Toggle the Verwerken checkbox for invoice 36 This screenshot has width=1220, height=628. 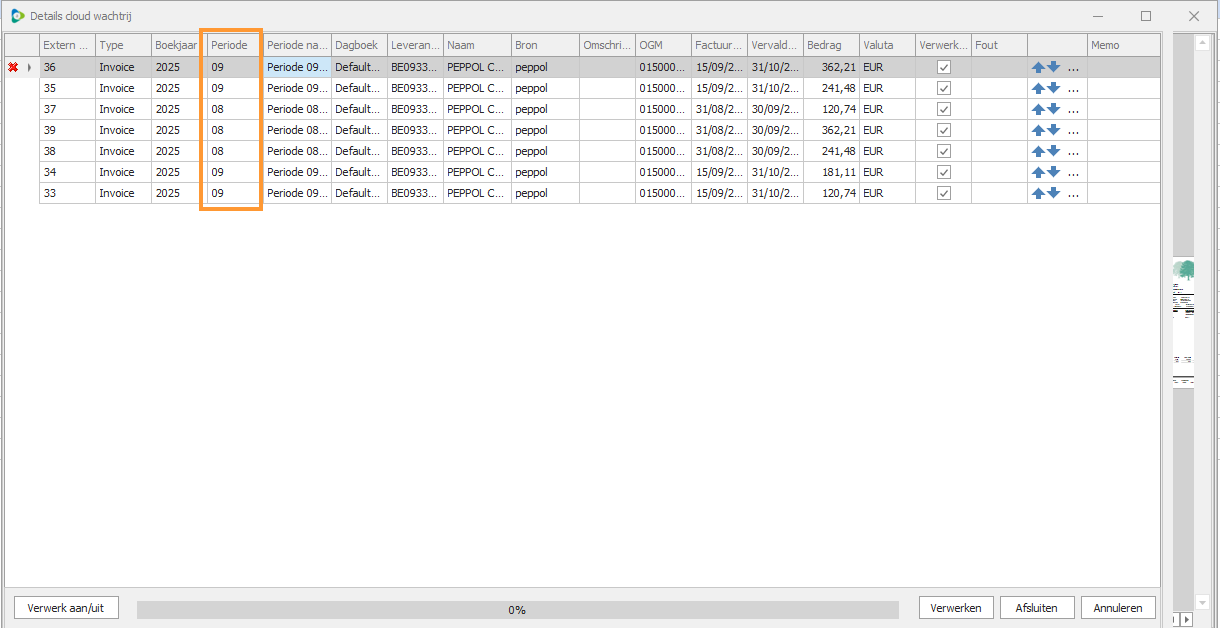943,67
